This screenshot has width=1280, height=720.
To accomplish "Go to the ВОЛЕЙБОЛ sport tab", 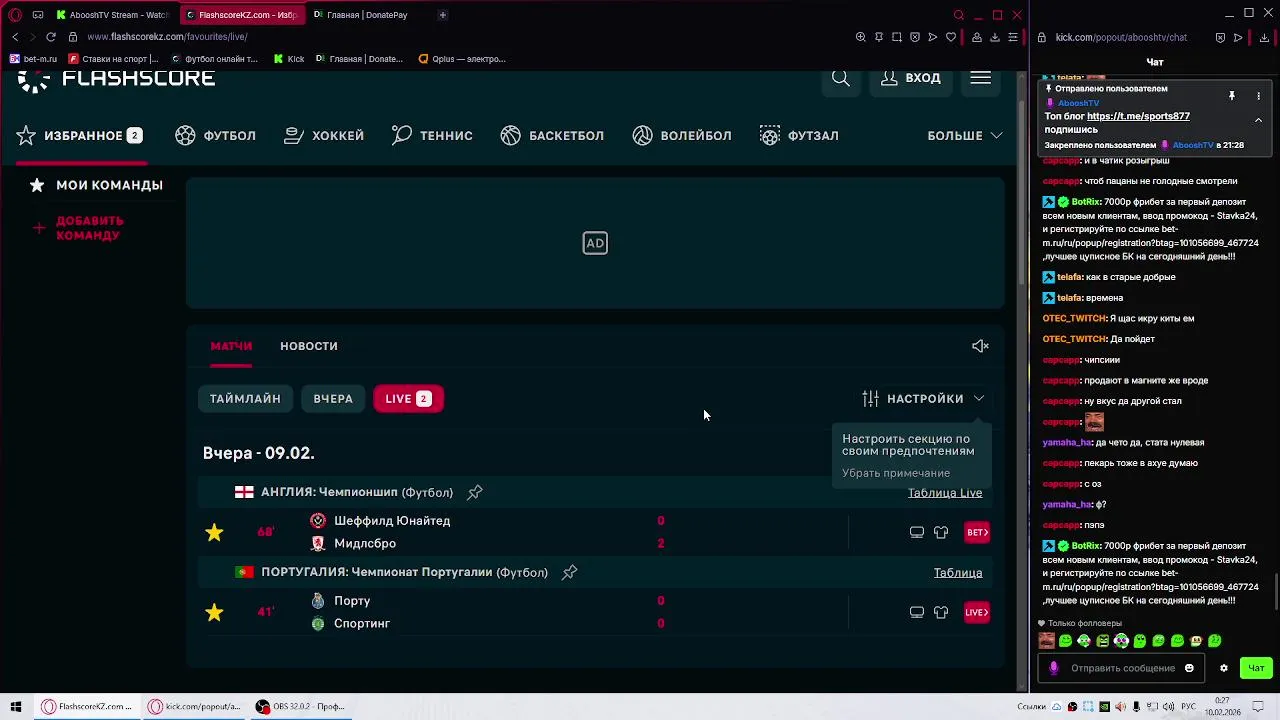I will 682,135.
